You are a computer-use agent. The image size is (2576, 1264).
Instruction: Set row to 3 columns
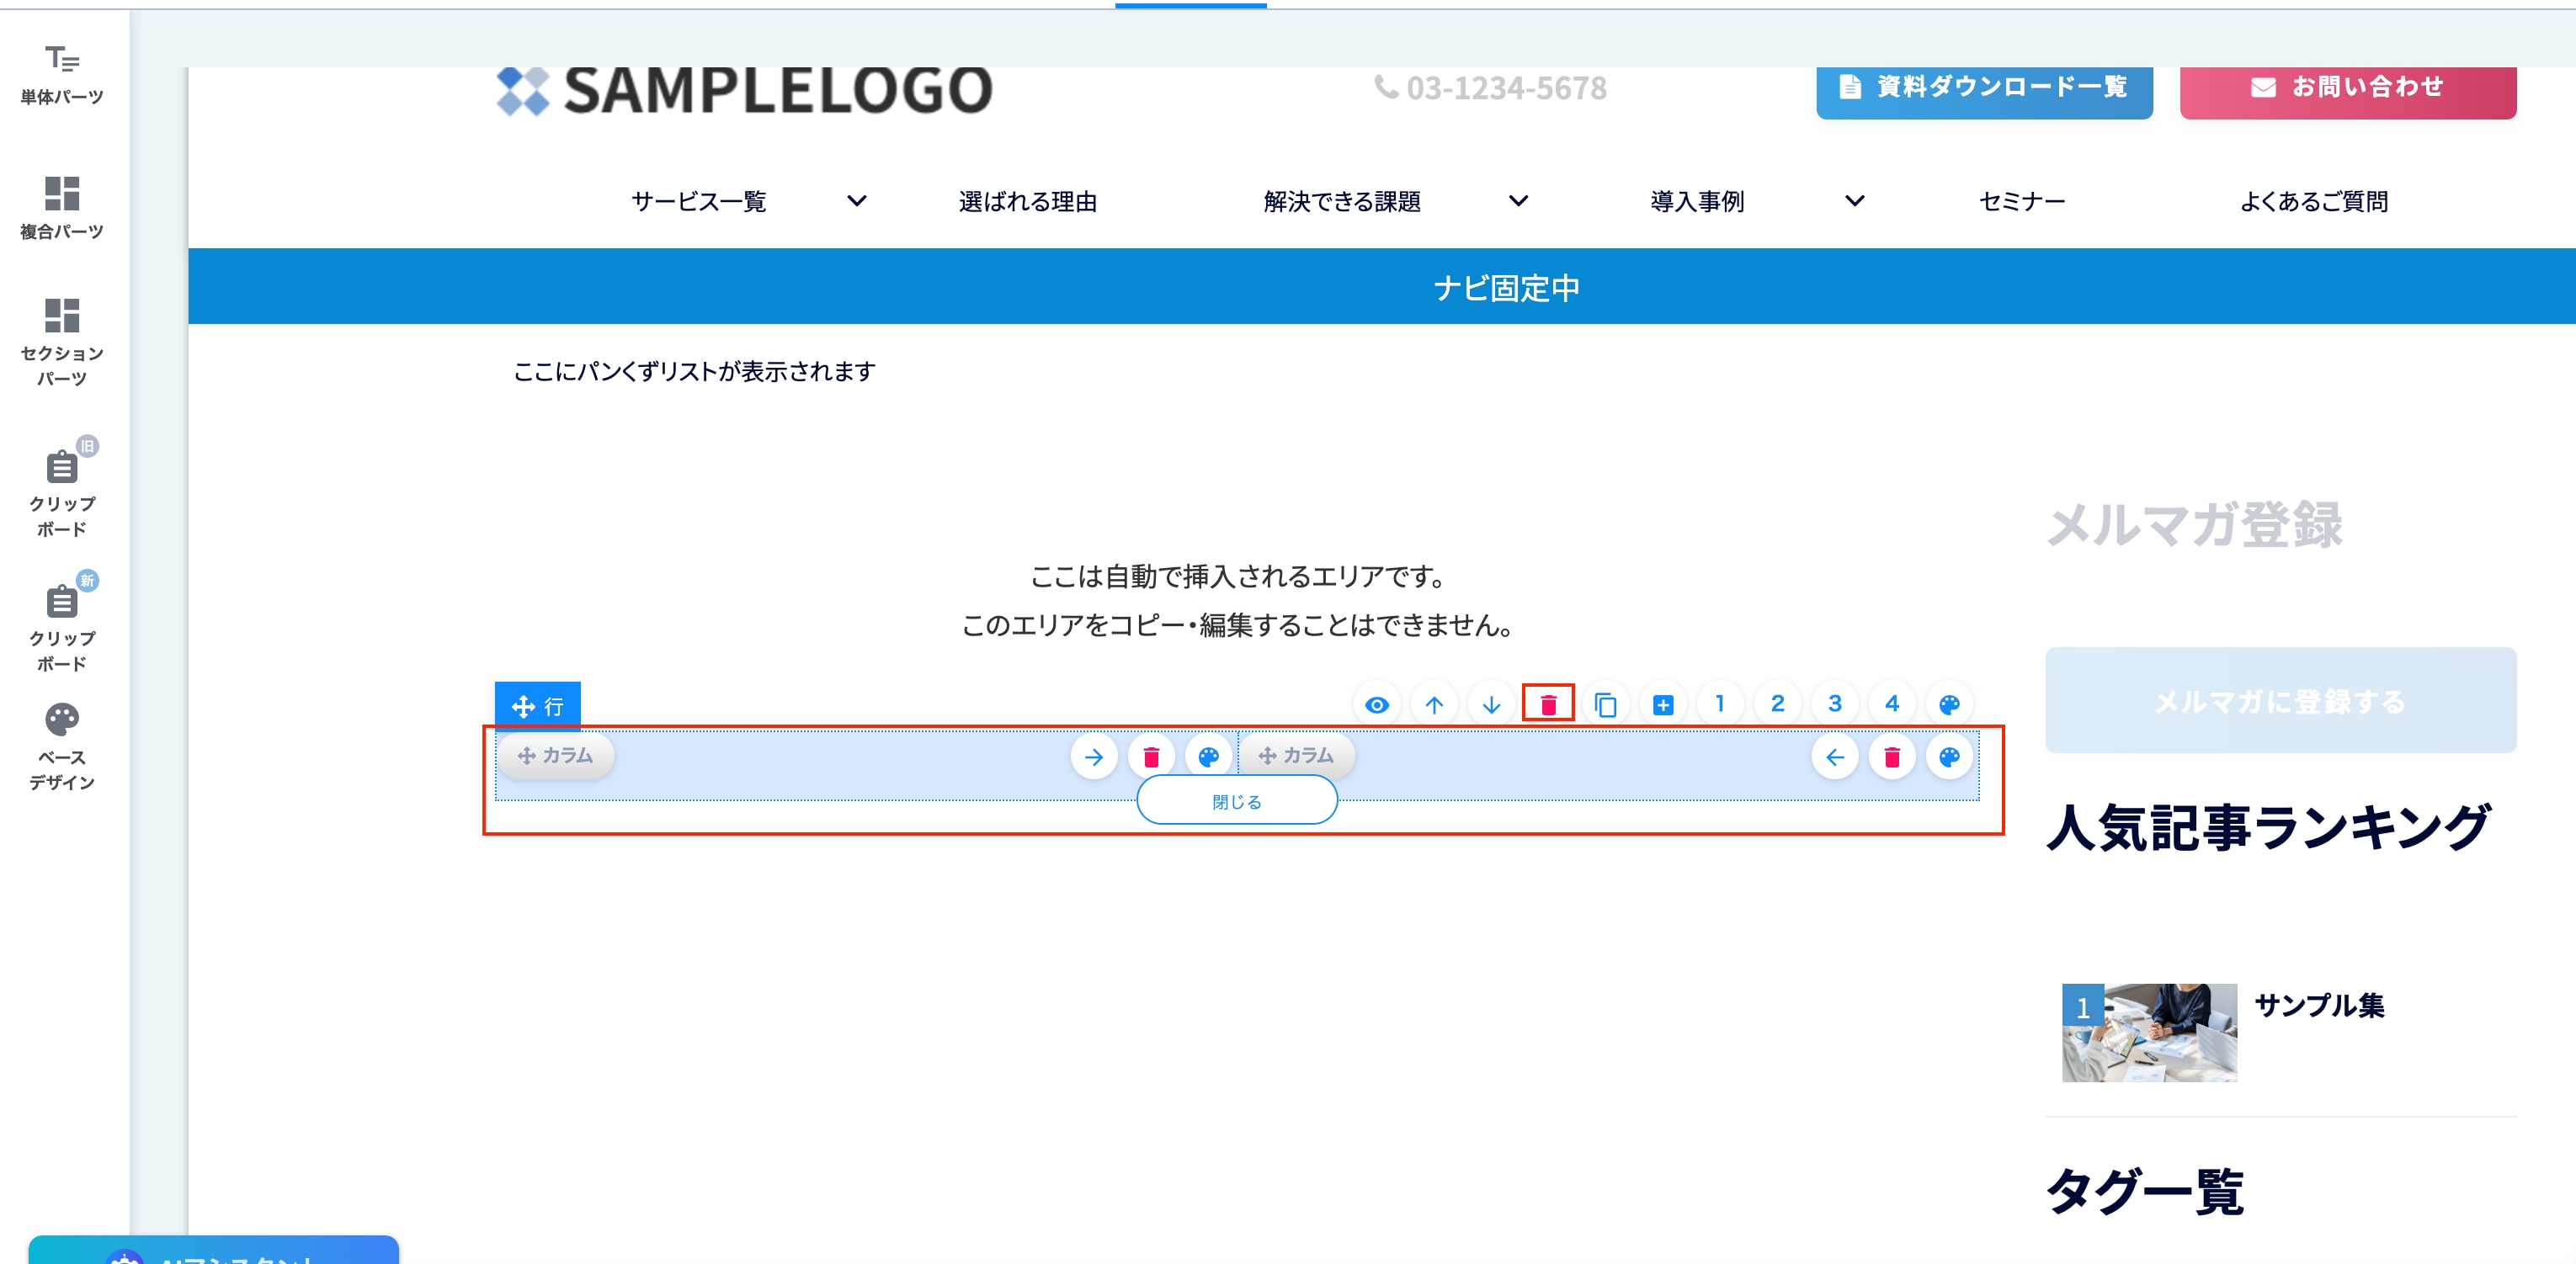pos(1835,705)
